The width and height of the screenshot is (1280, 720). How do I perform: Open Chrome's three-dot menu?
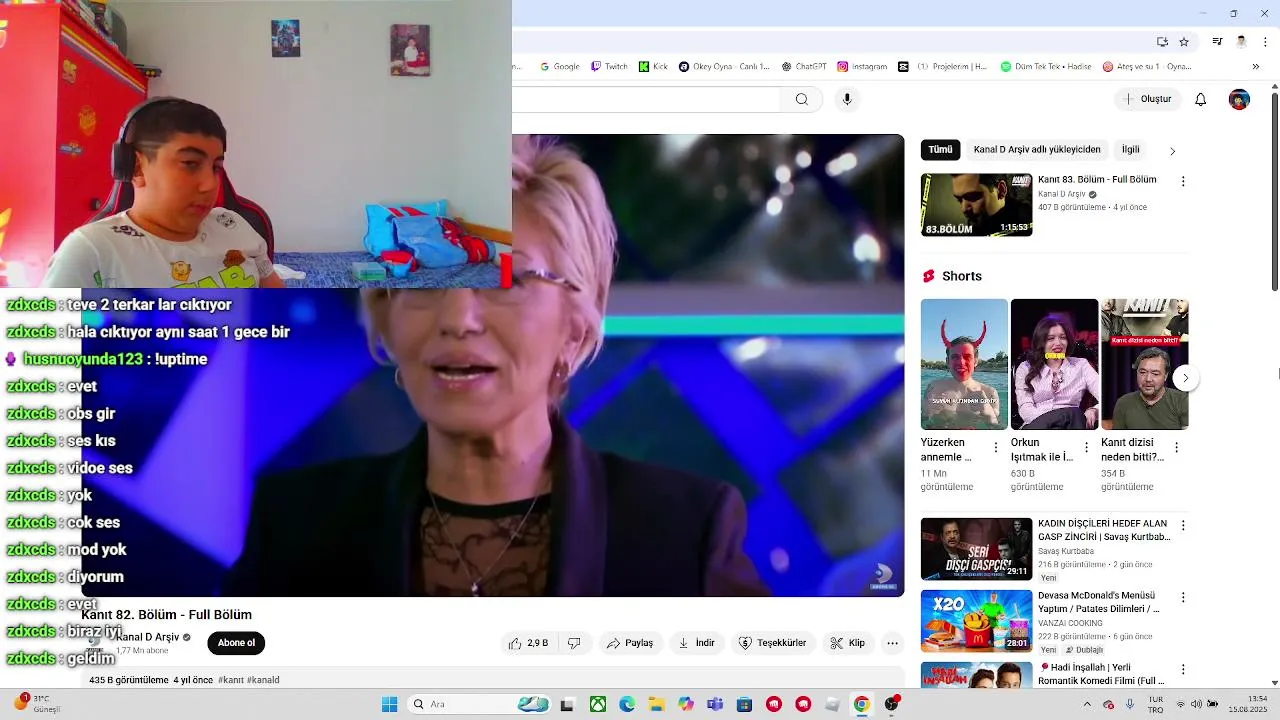(1264, 42)
